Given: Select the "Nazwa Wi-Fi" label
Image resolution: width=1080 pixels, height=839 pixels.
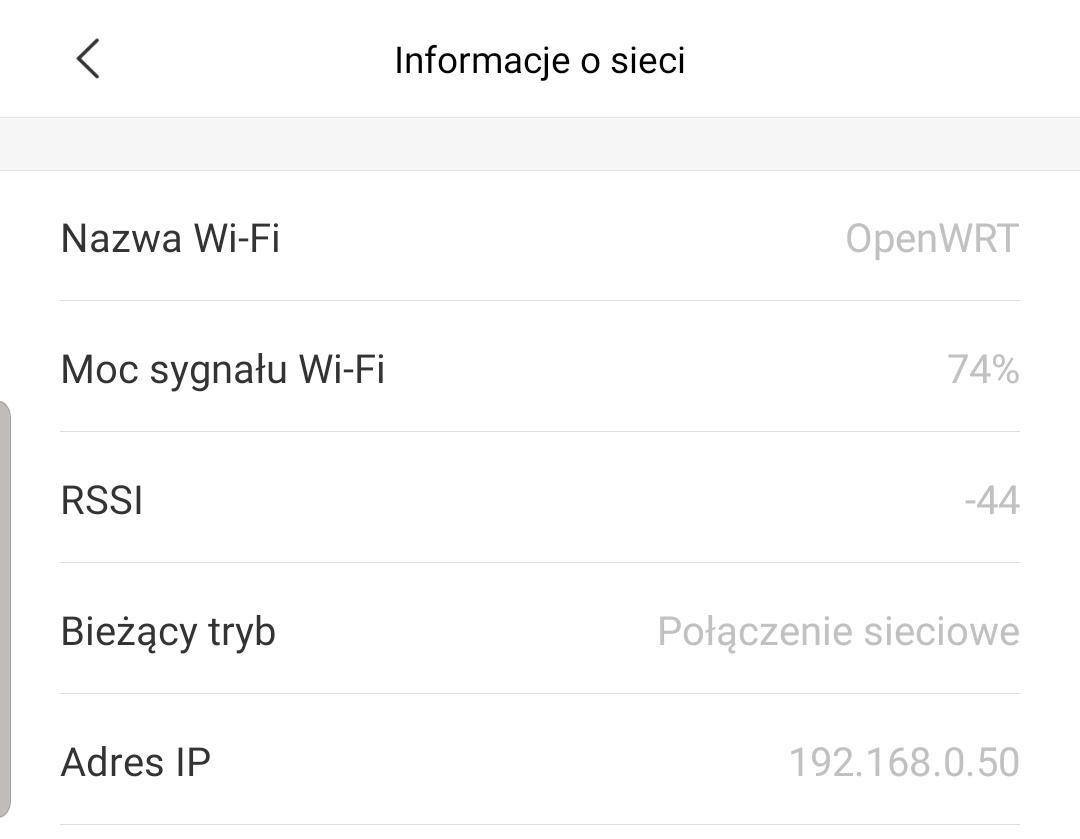Looking at the screenshot, I should coord(170,239).
